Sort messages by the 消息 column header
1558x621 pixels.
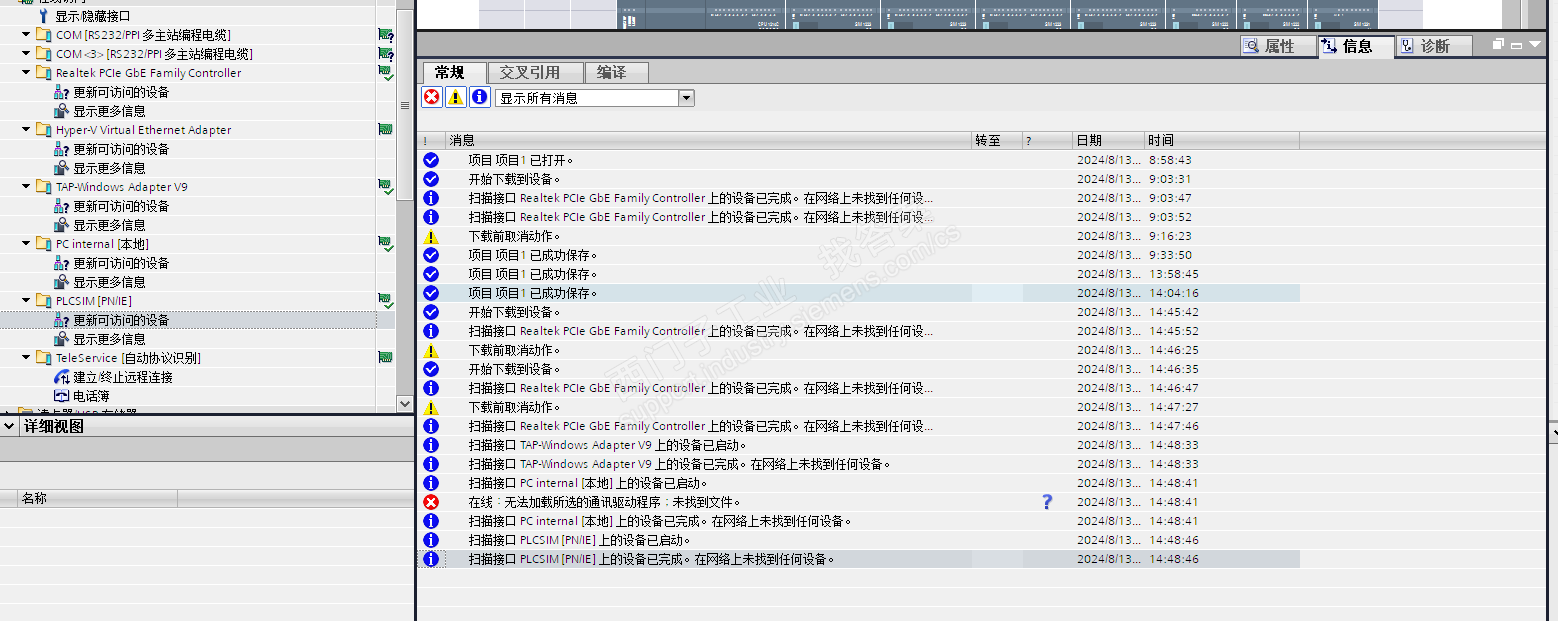coord(708,141)
